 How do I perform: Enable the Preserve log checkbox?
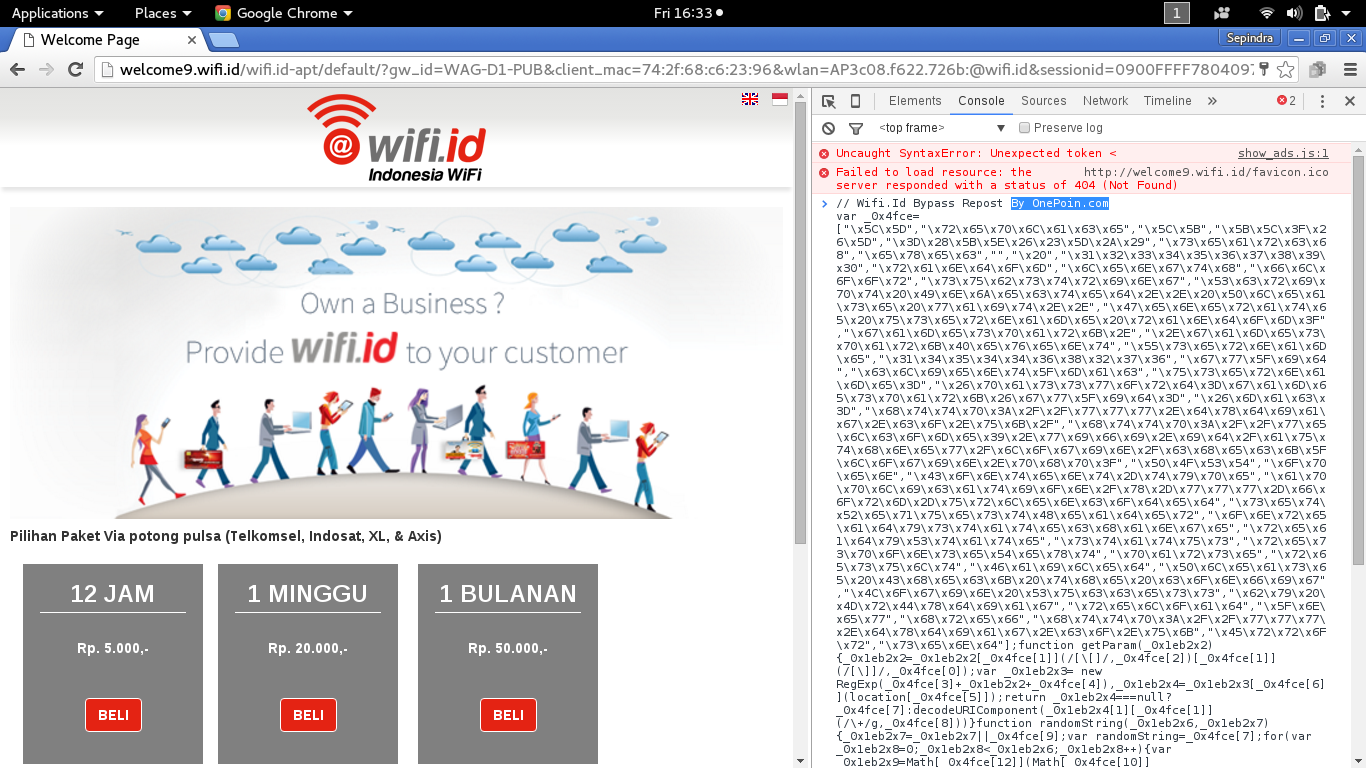[1024, 128]
